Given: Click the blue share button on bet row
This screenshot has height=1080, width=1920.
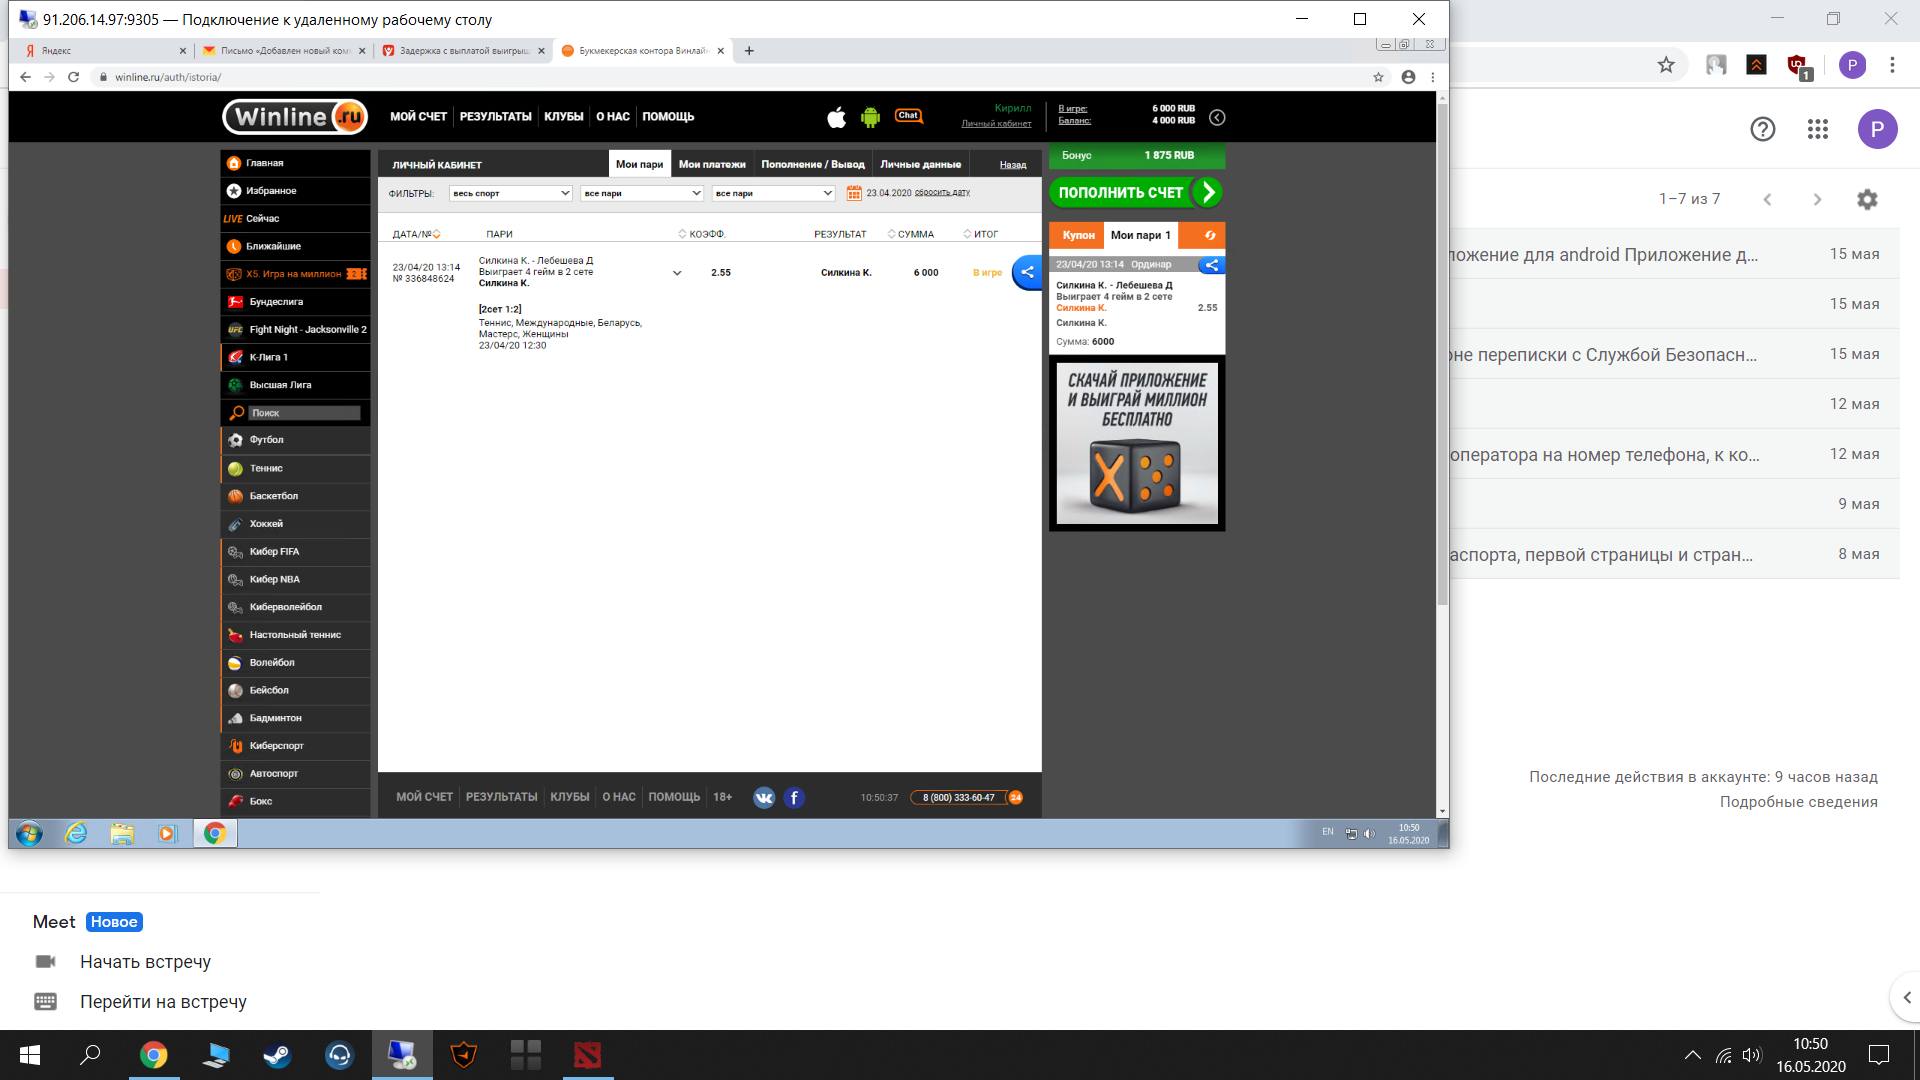Looking at the screenshot, I should 1027,272.
